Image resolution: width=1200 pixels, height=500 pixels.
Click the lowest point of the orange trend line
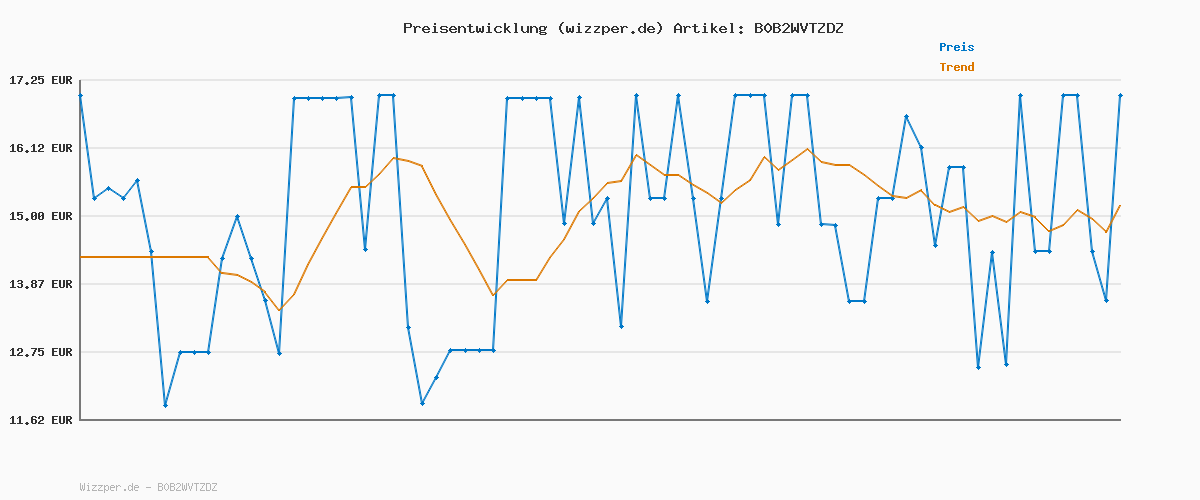279,310
